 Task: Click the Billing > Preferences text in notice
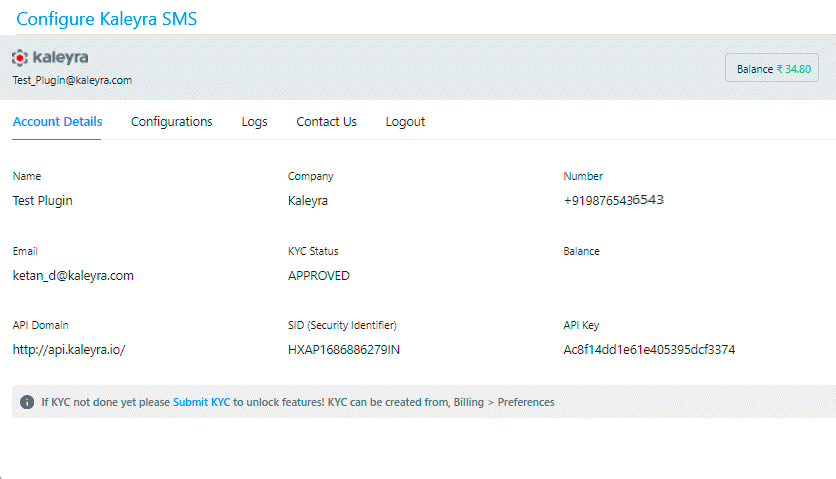[504, 402]
